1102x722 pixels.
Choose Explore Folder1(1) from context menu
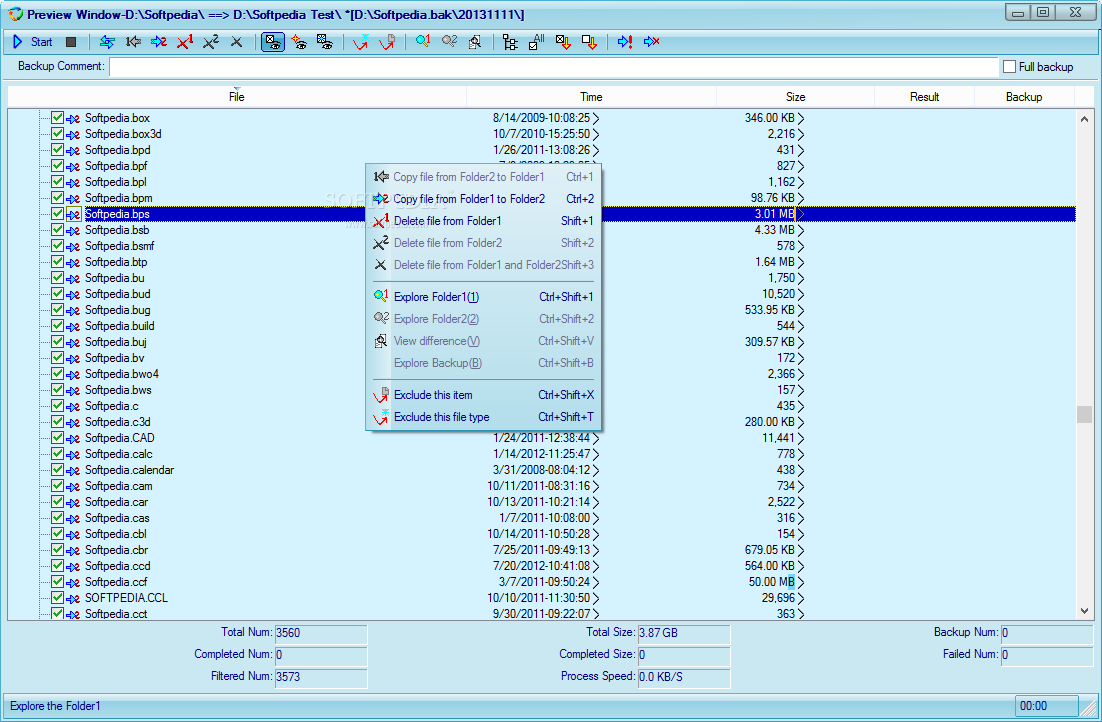[484, 297]
